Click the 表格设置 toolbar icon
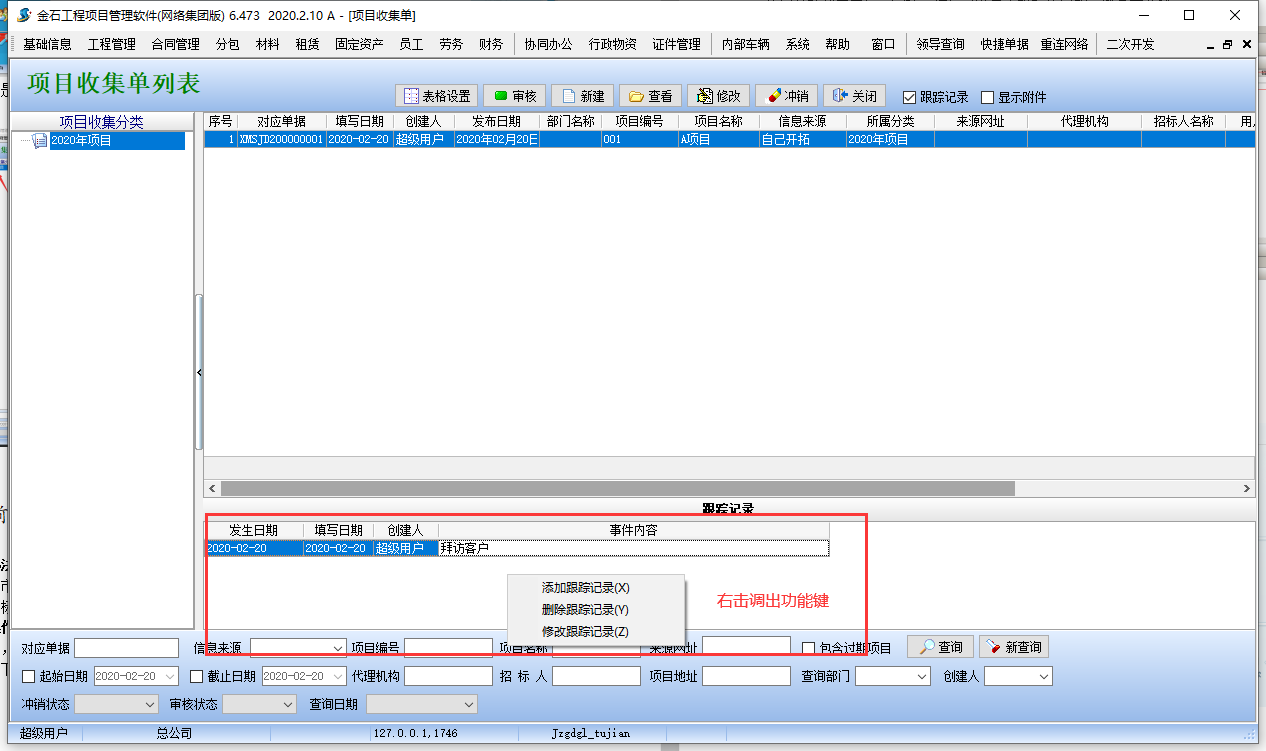The width and height of the screenshot is (1266, 751). 437,96
